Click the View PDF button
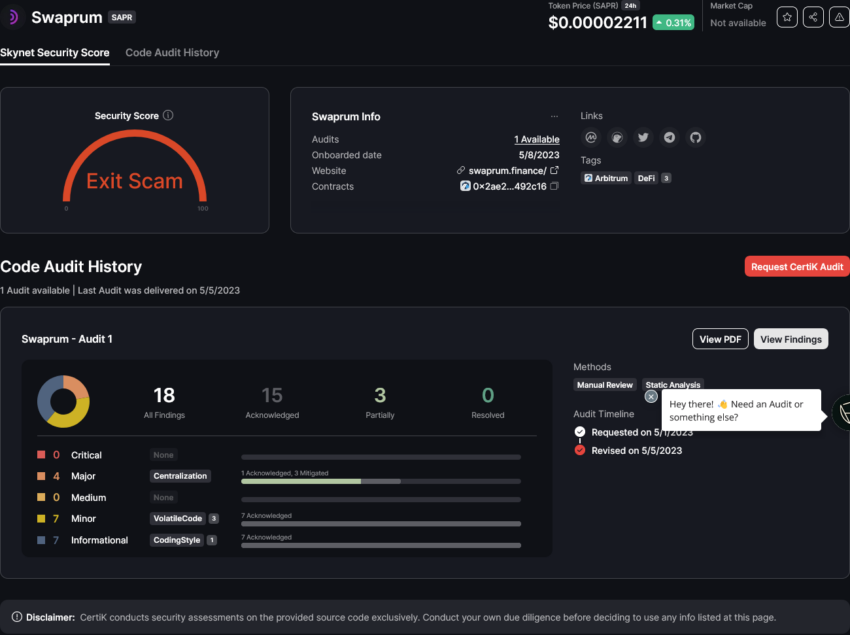The image size is (850, 635). (x=720, y=339)
